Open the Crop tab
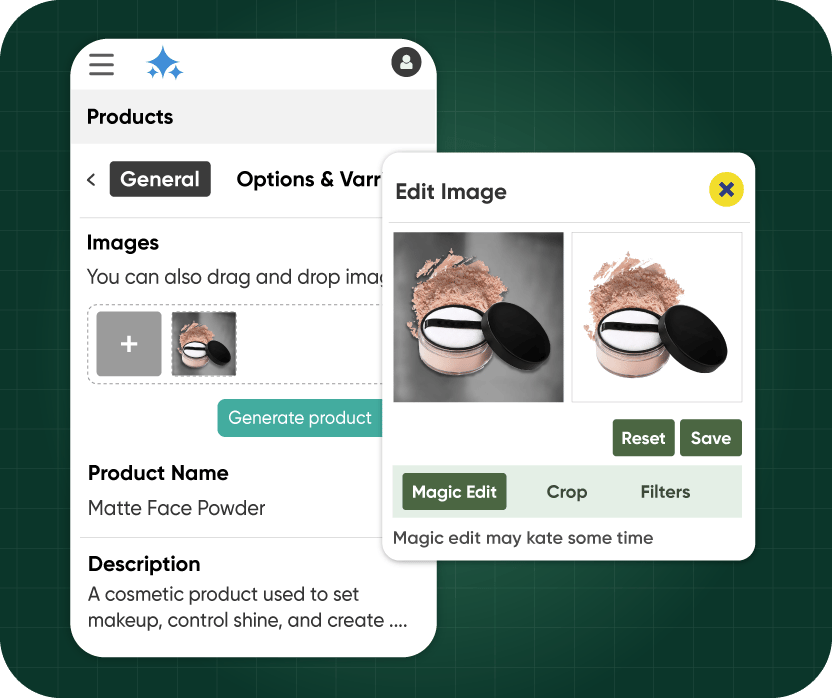 coord(567,492)
